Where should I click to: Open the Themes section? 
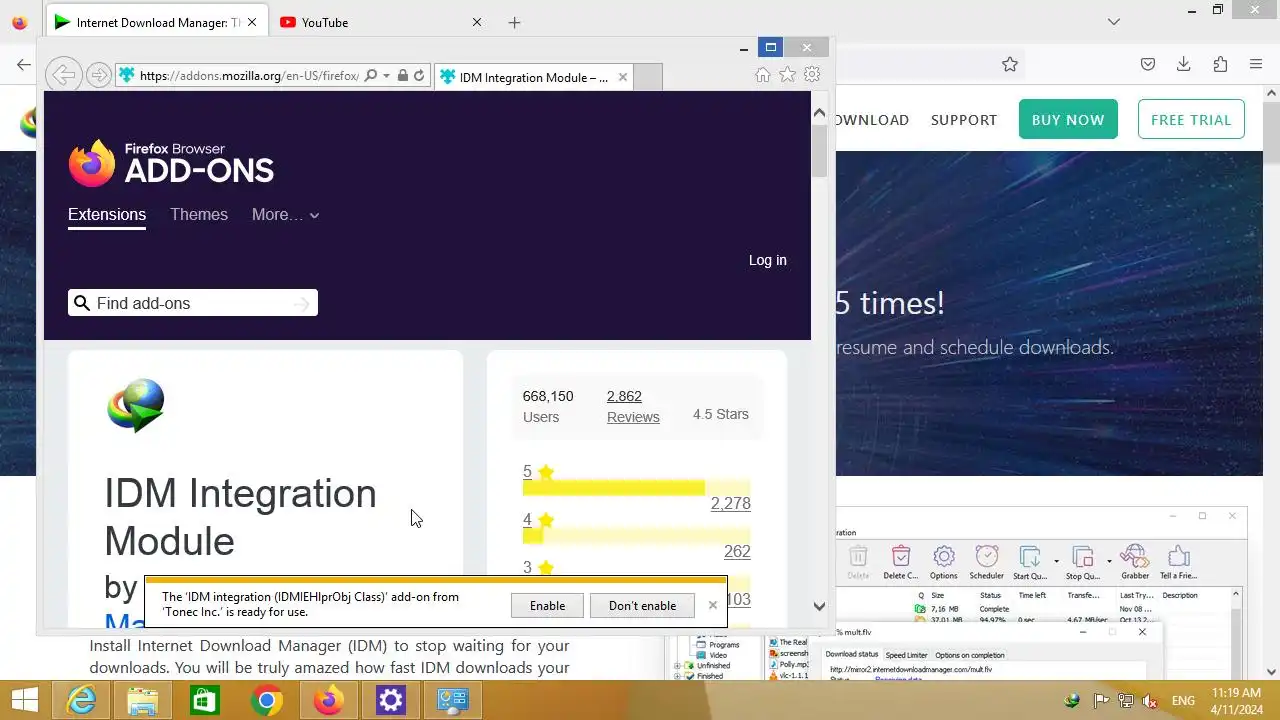pos(199,215)
